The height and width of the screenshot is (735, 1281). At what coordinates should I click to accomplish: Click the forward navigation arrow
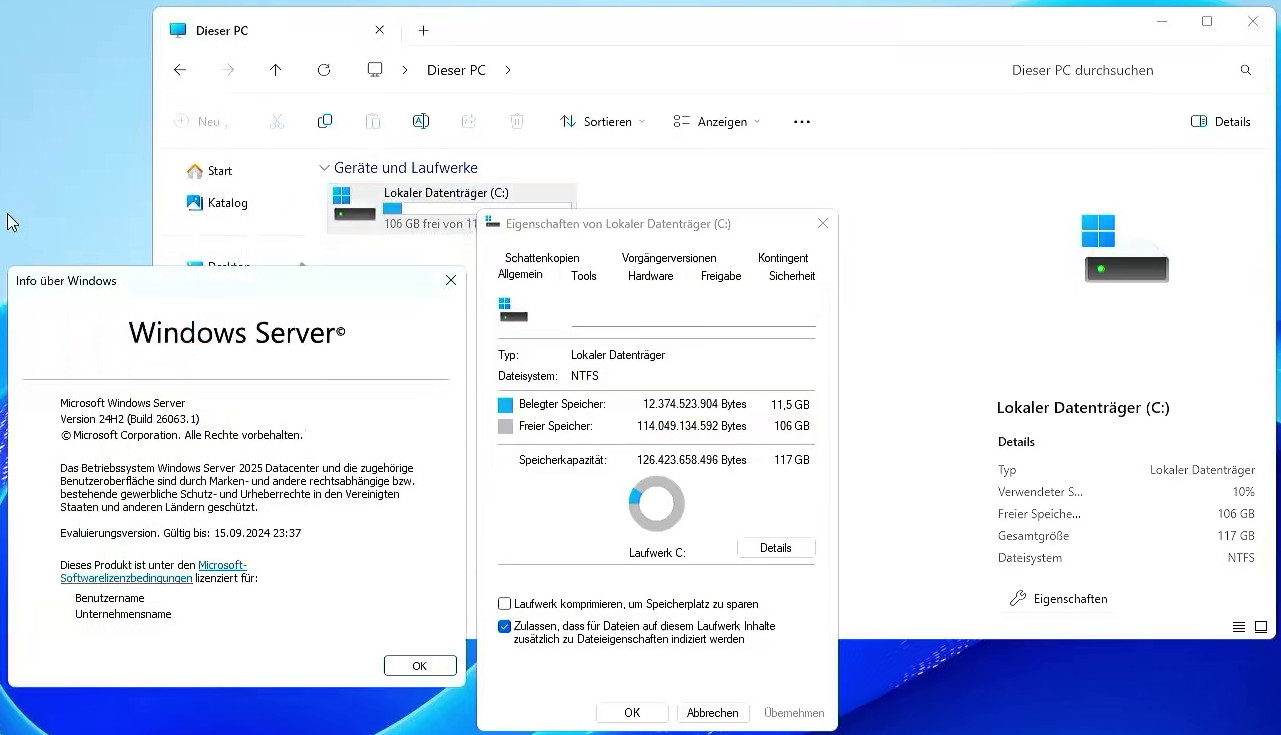pyautogui.click(x=228, y=70)
